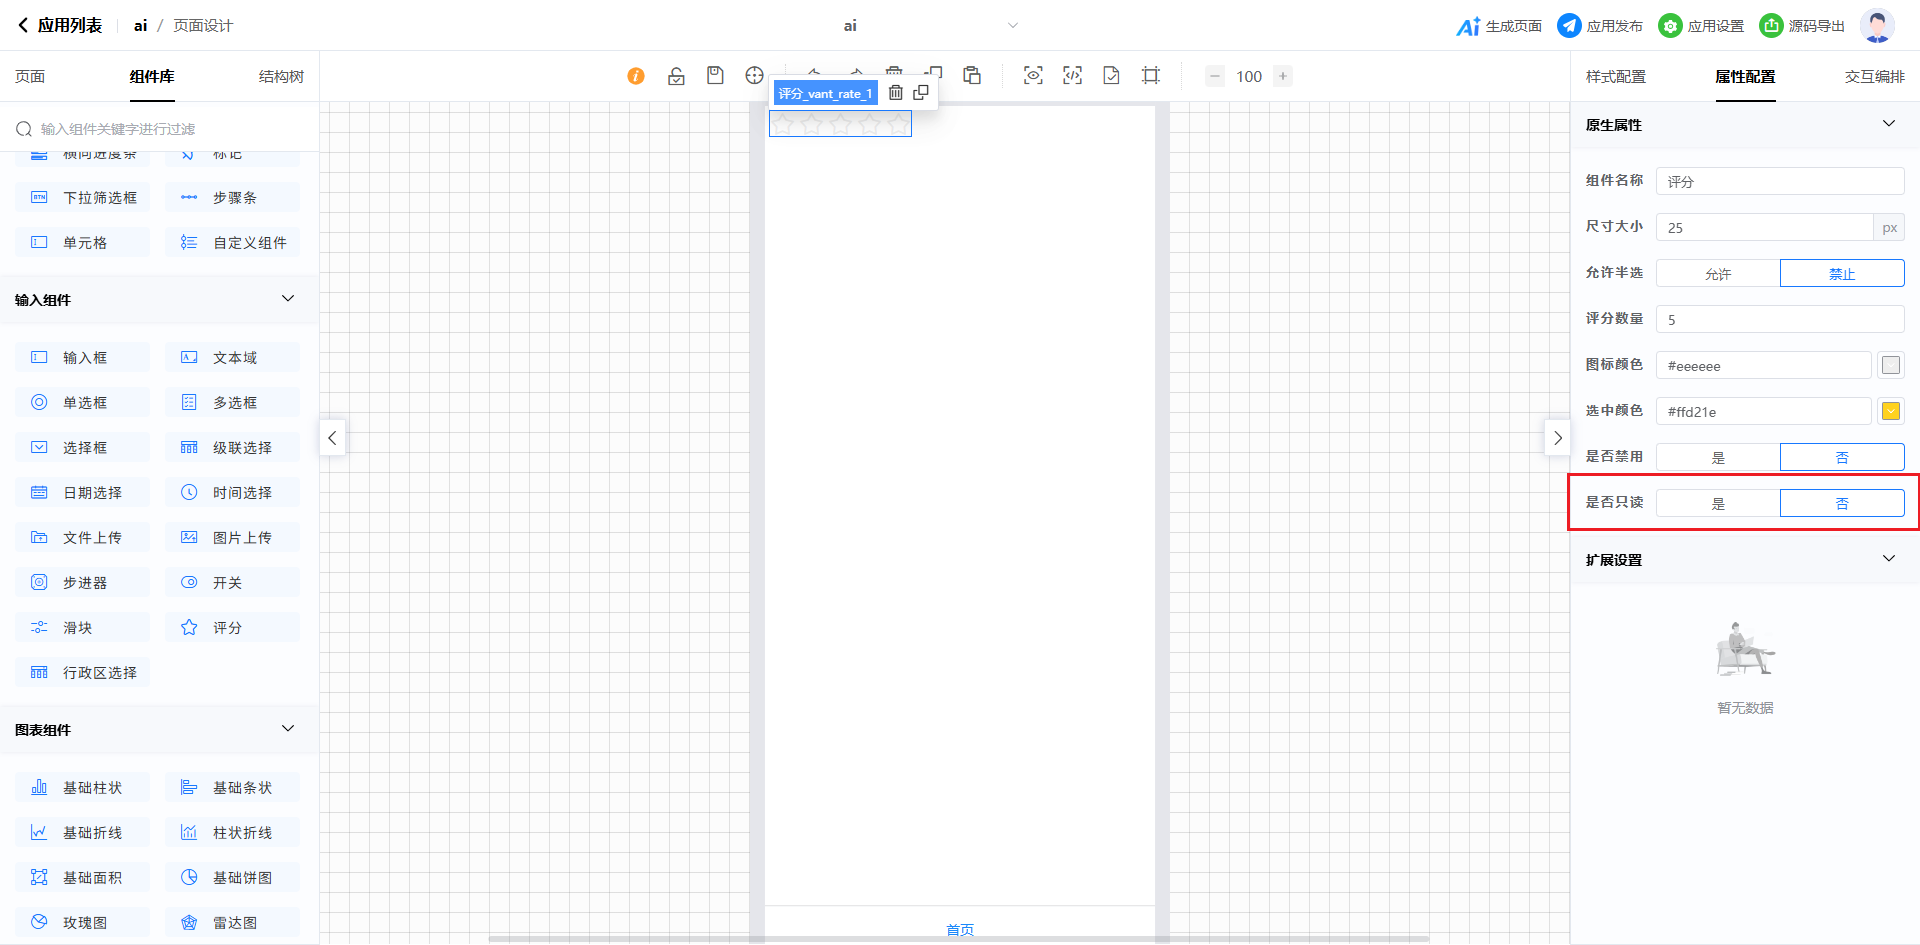
Task: Duplicate the selected 评分_vant_rate_1 component
Action: point(921,93)
